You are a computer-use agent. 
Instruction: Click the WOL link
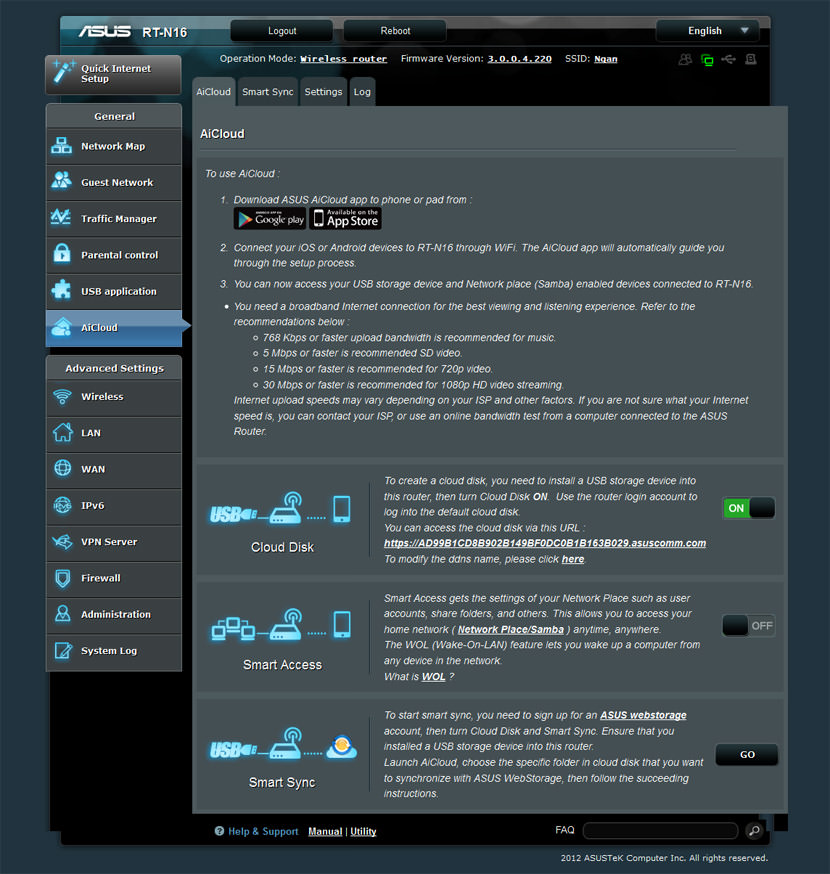click(433, 676)
